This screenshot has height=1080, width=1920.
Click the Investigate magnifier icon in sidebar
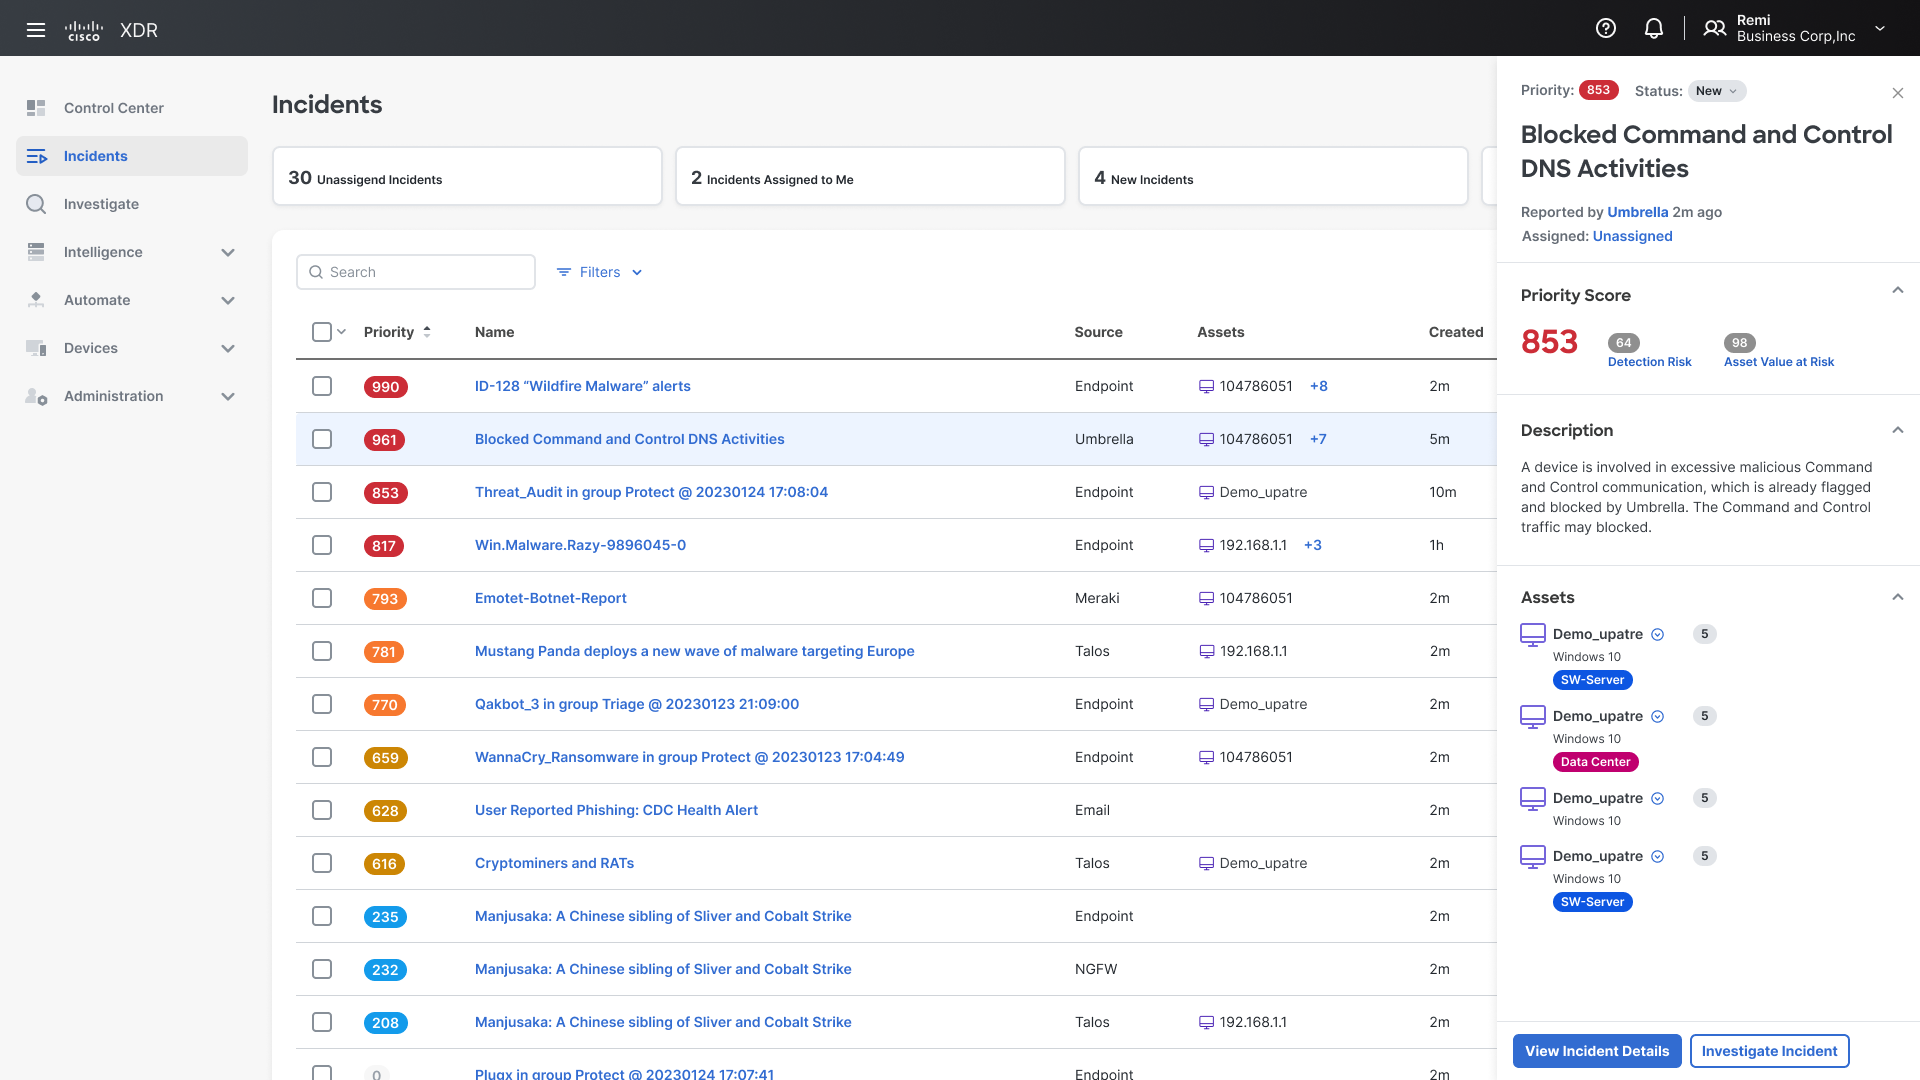36,204
